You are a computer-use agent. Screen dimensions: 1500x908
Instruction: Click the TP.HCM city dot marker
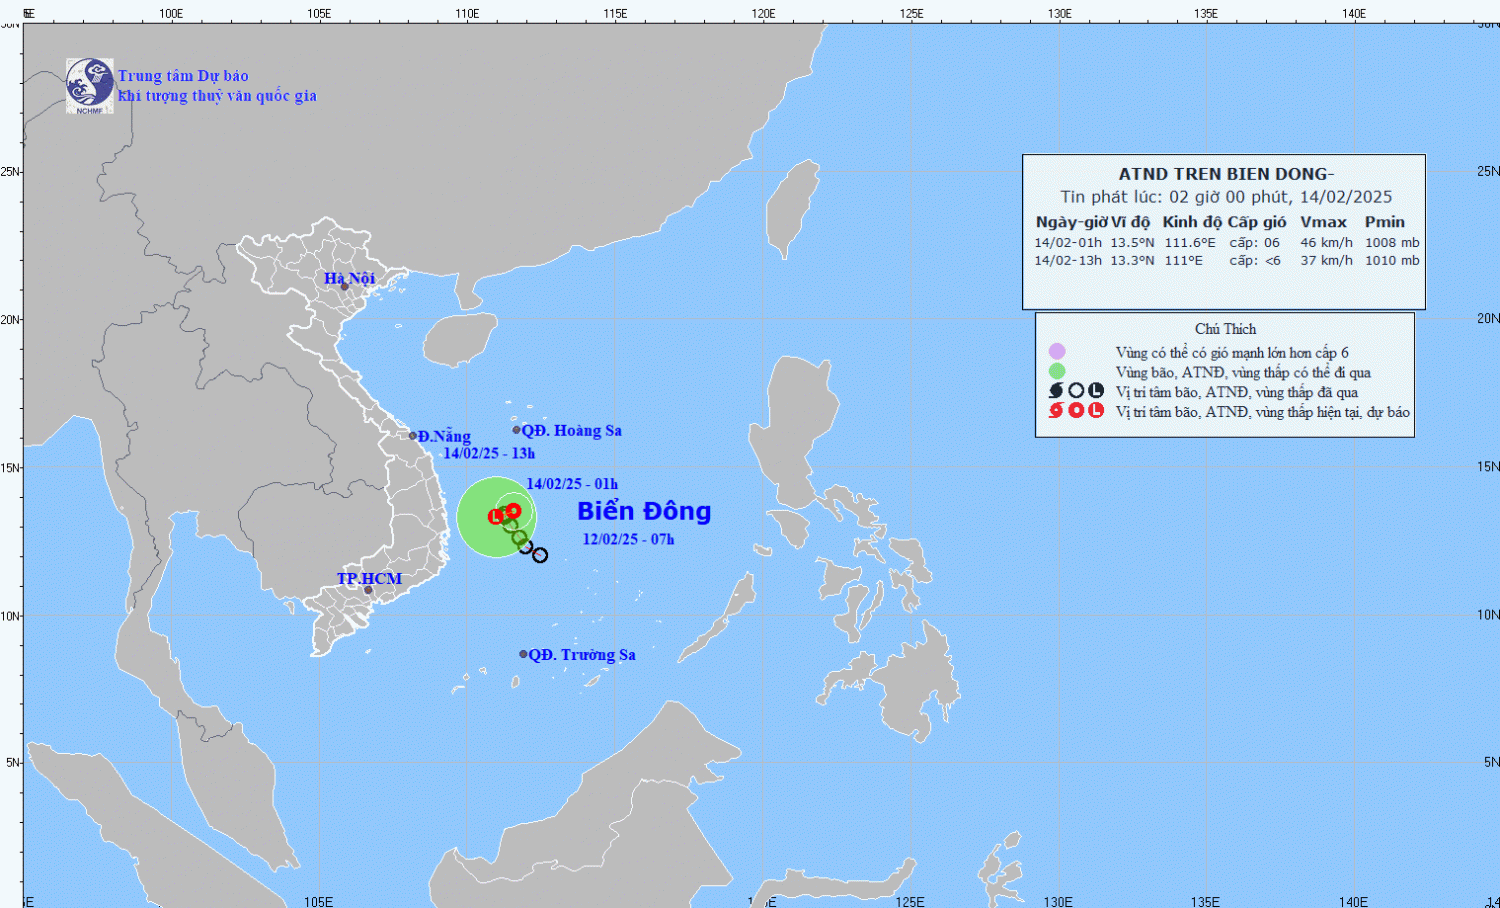(368, 590)
